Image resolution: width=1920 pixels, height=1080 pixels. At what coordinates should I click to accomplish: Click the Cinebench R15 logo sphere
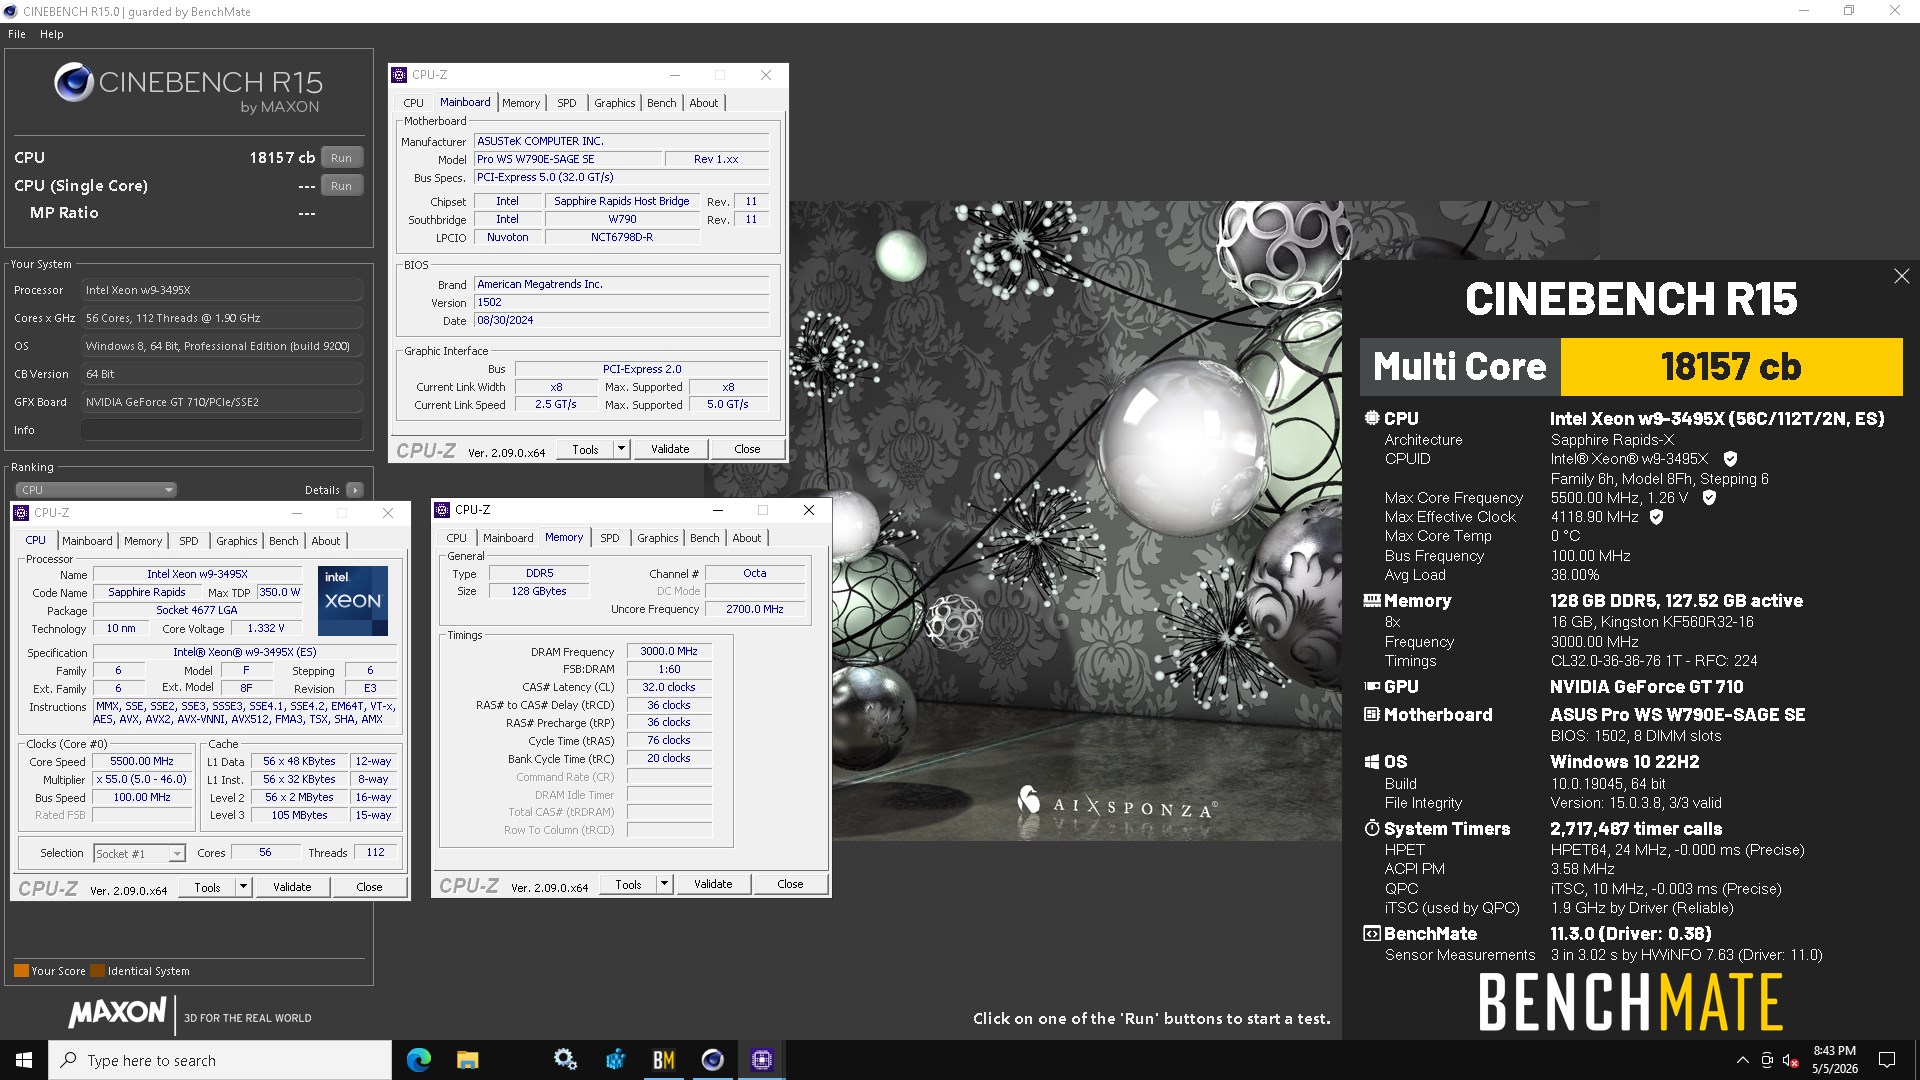[x=74, y=82]
